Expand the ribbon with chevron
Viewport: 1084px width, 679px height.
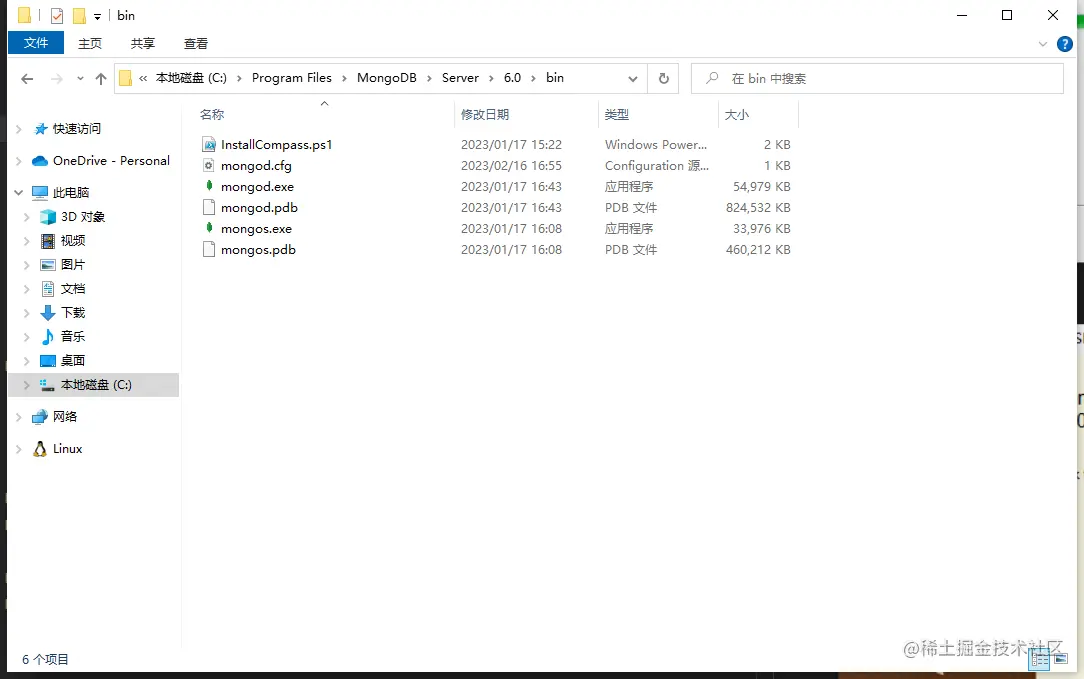[1043, 44]
